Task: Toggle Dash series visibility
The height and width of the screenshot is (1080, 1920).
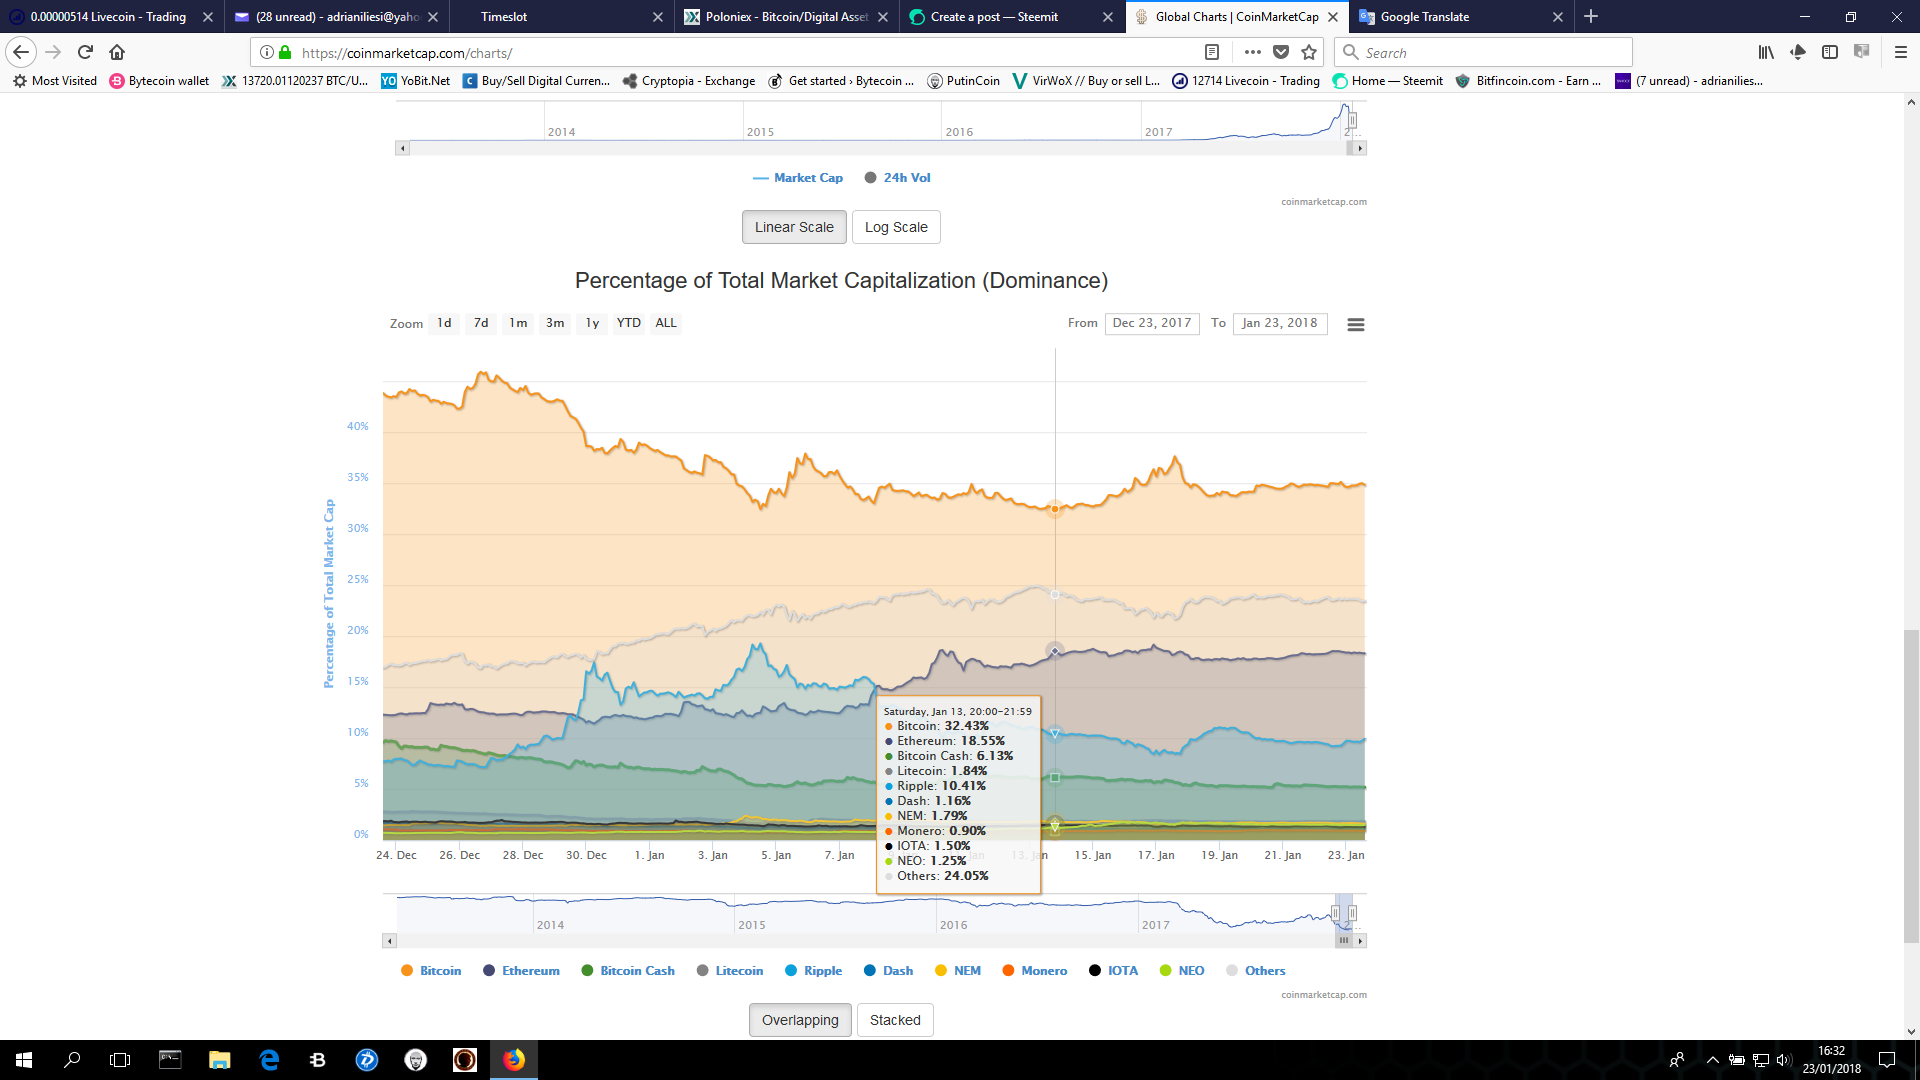Action: [888, 971]
